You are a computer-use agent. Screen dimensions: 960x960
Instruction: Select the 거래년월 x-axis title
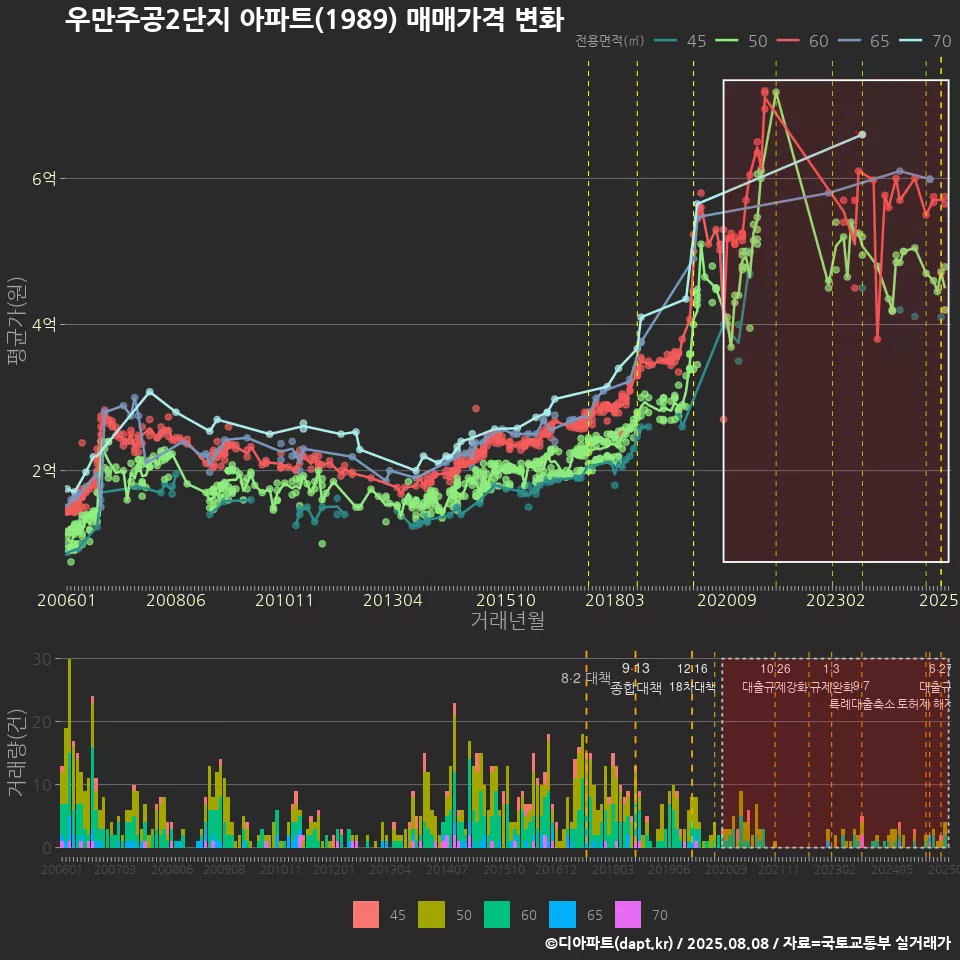click(x=508, y=620)
